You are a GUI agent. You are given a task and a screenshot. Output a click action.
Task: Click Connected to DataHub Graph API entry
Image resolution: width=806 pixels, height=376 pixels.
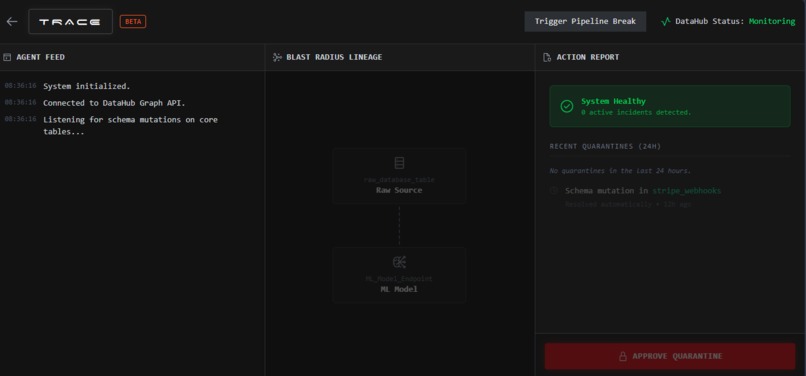[114, 103]
